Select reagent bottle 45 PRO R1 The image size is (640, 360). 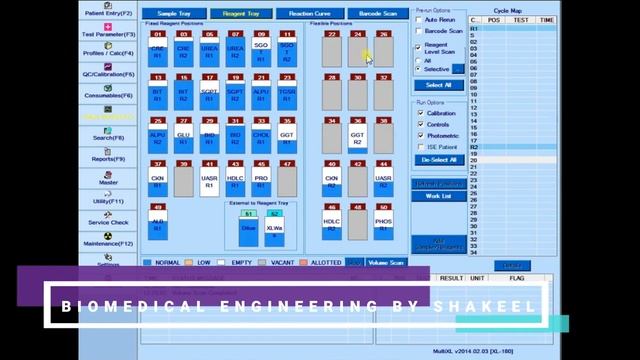261,179
